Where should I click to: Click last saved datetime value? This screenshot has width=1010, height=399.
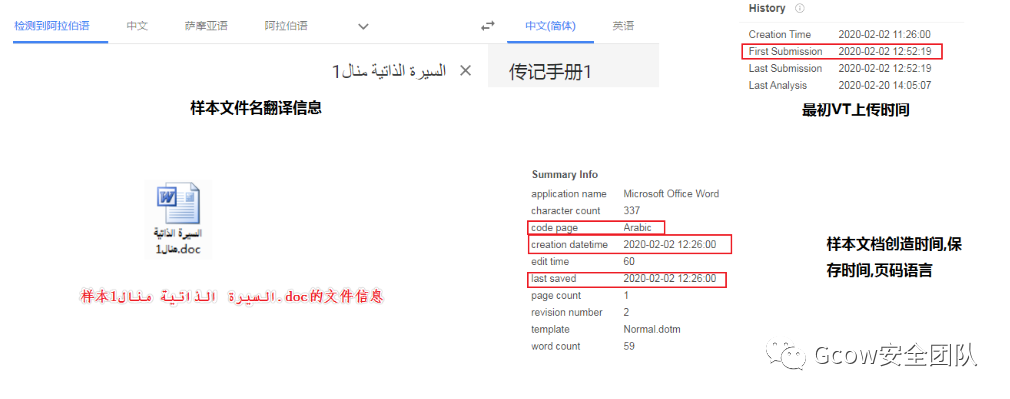click(670, 278)
